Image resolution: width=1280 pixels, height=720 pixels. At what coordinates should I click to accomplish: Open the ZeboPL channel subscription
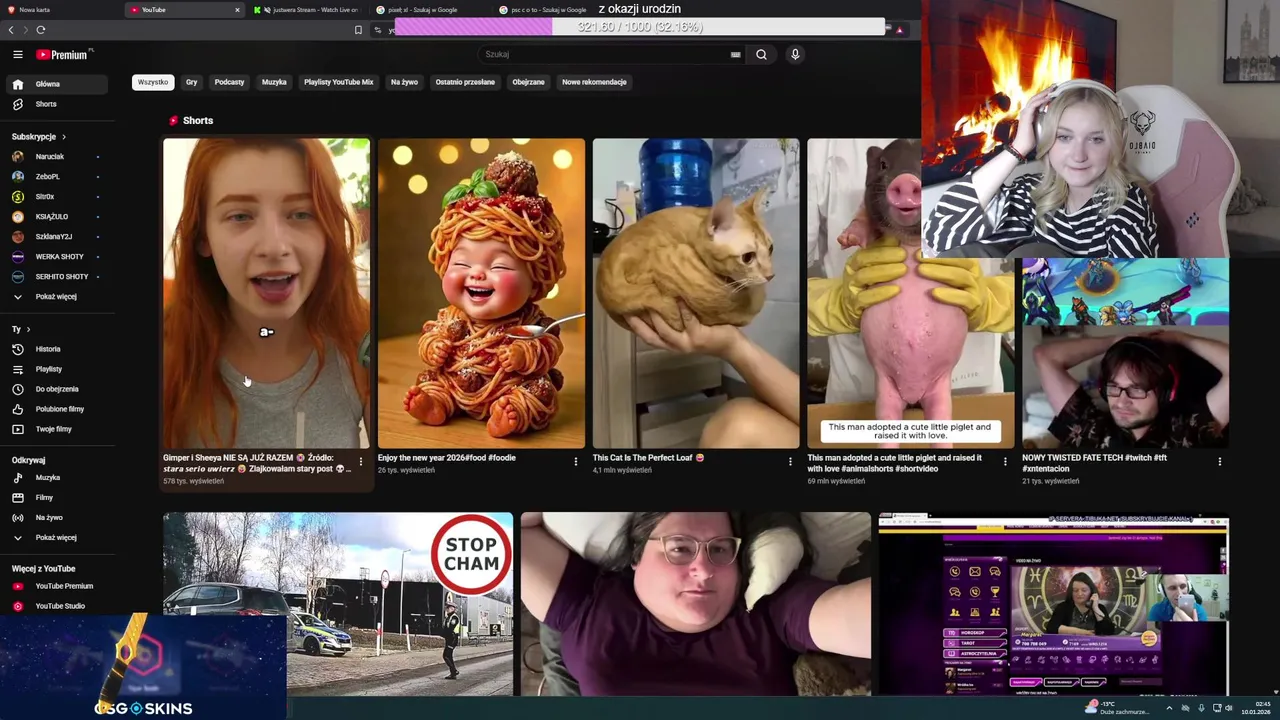[56, 177]
